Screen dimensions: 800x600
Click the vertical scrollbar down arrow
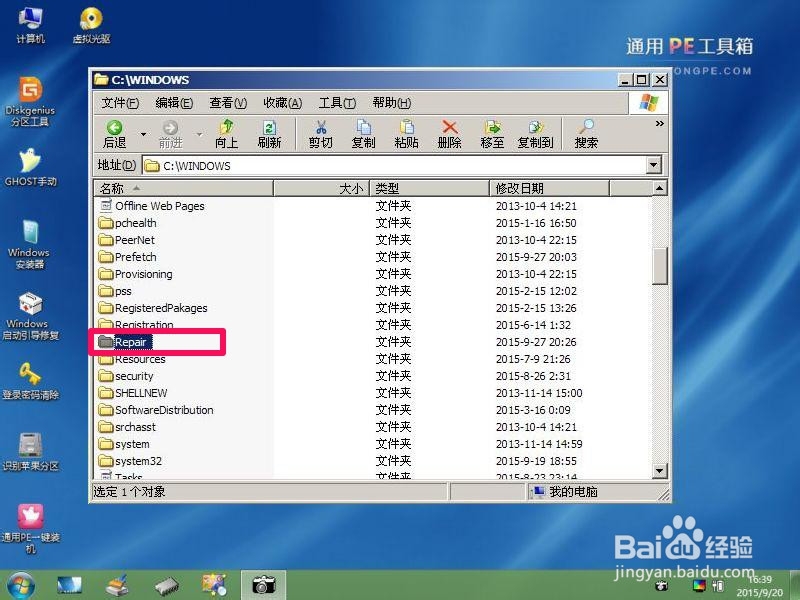(x=660, y=471)
